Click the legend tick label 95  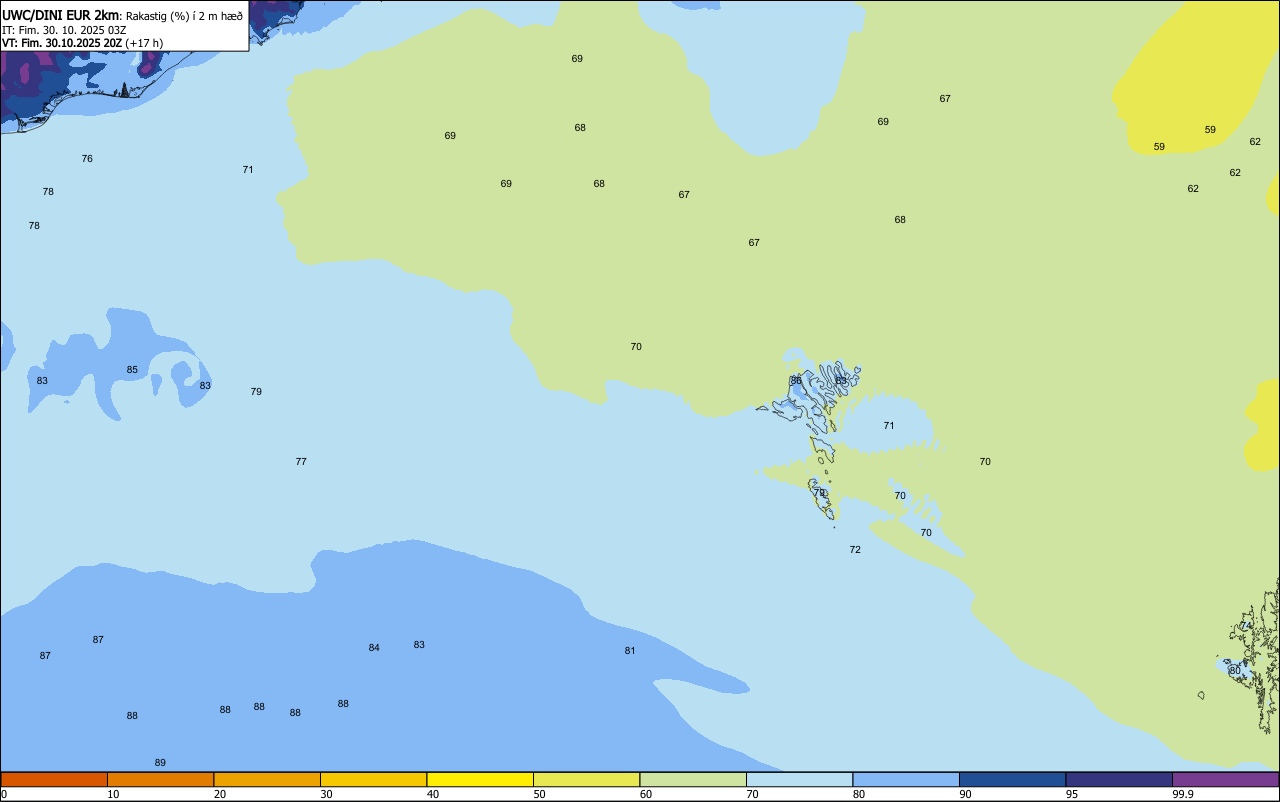(1072, 794)
